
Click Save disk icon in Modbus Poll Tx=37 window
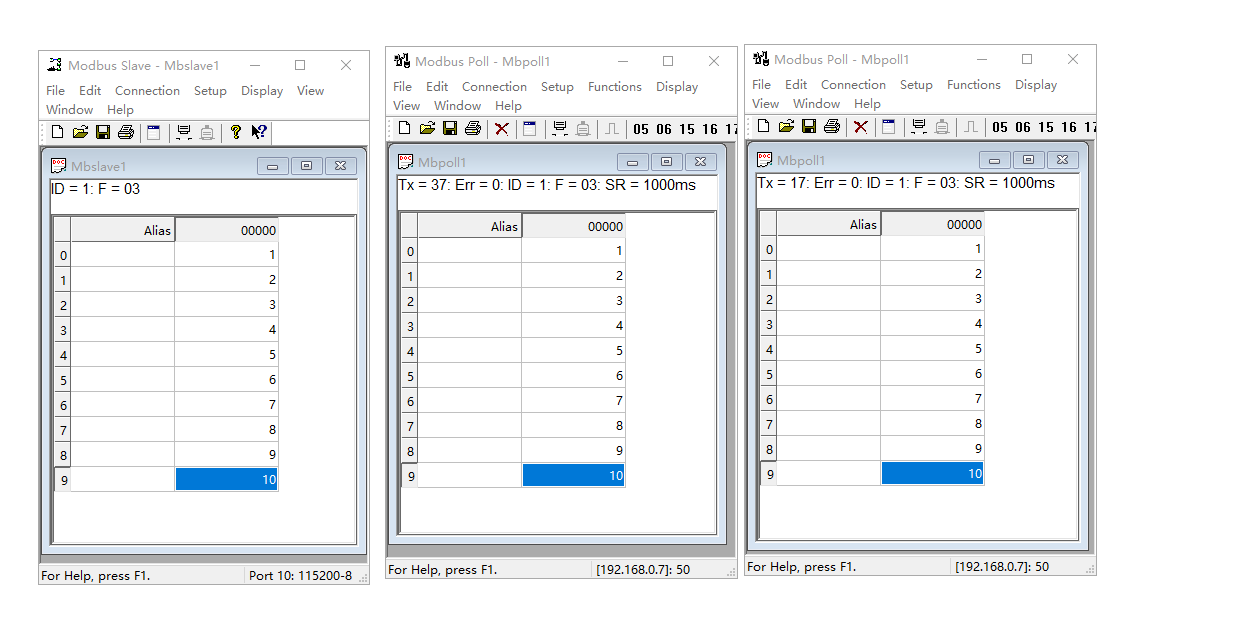point(450,128)
